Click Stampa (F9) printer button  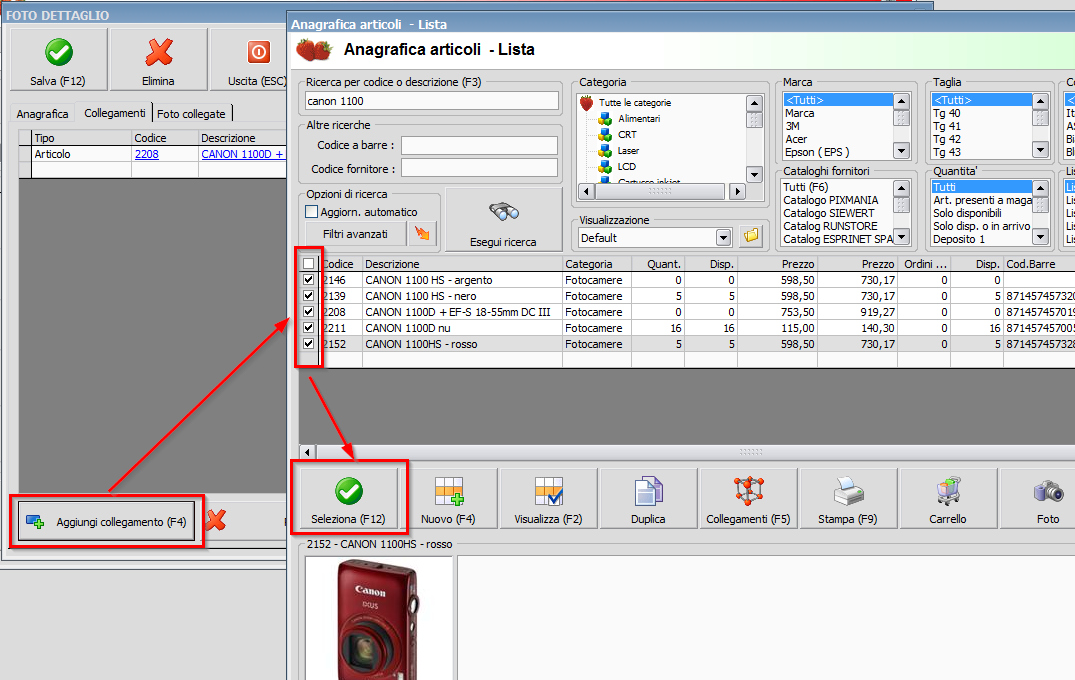pos(848,498)
